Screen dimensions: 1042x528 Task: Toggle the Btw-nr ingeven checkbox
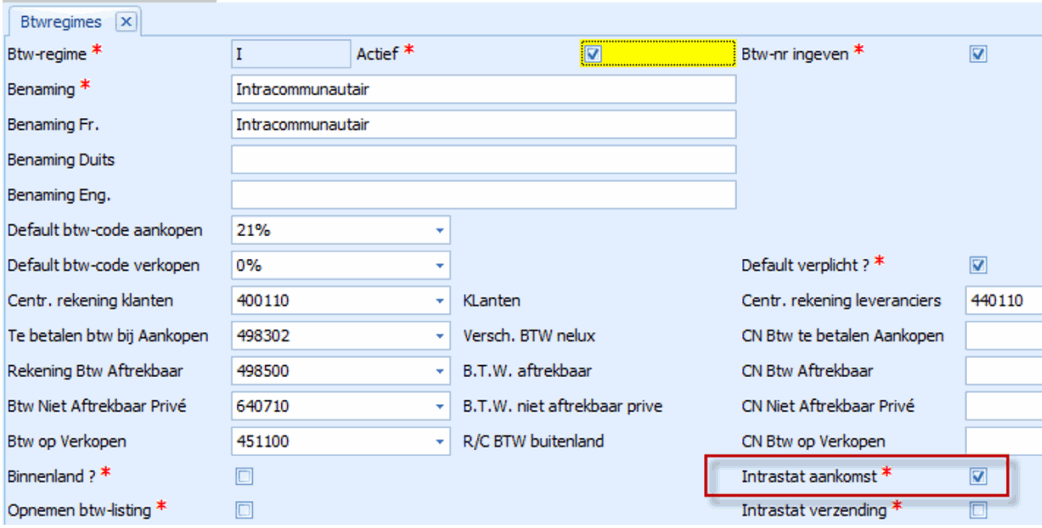[x=978, y=54]
